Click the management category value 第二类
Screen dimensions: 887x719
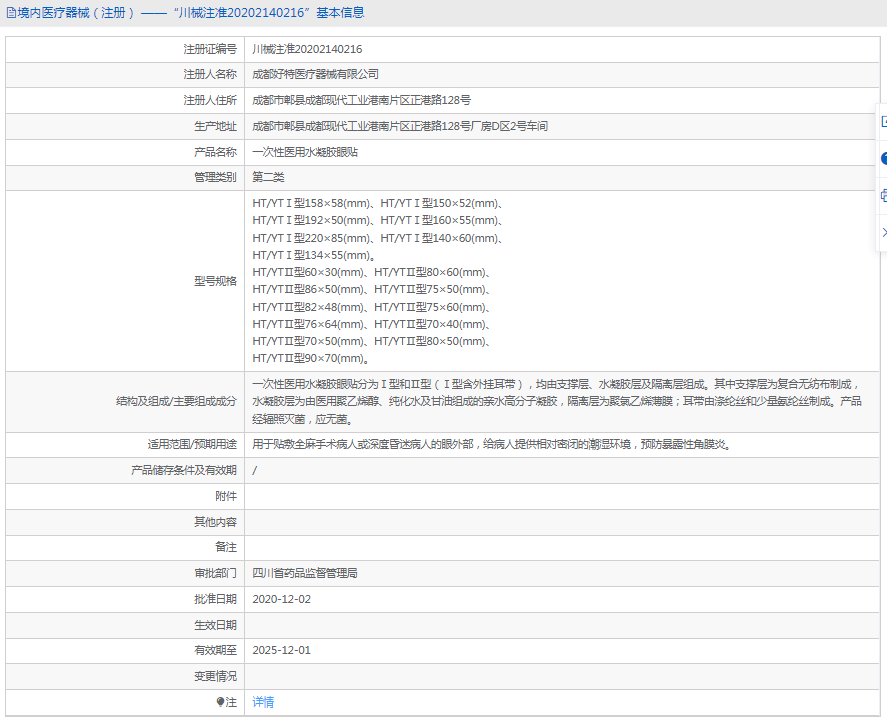(x=268, y=178)
